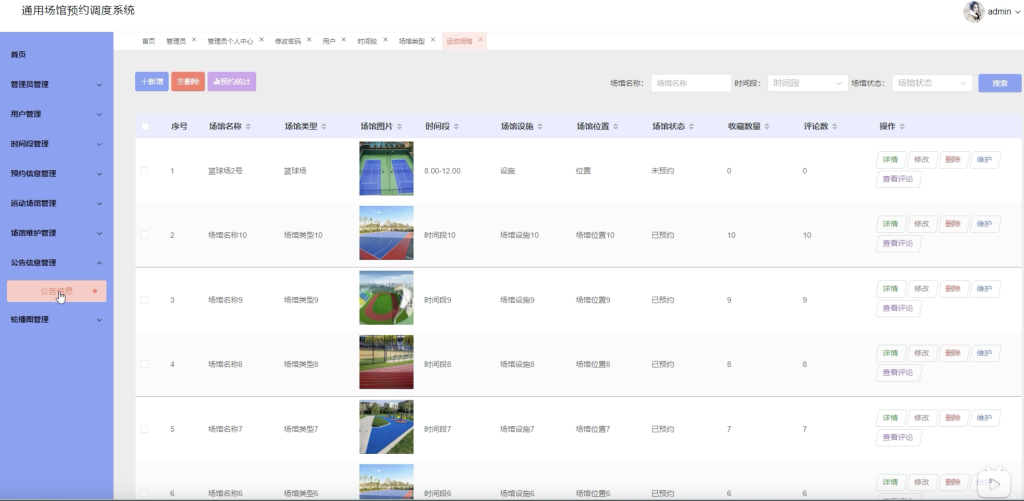Screen dimensions: 1024x501
Task: Click the red 删除 batch button
Action: (x=188, y=82)
